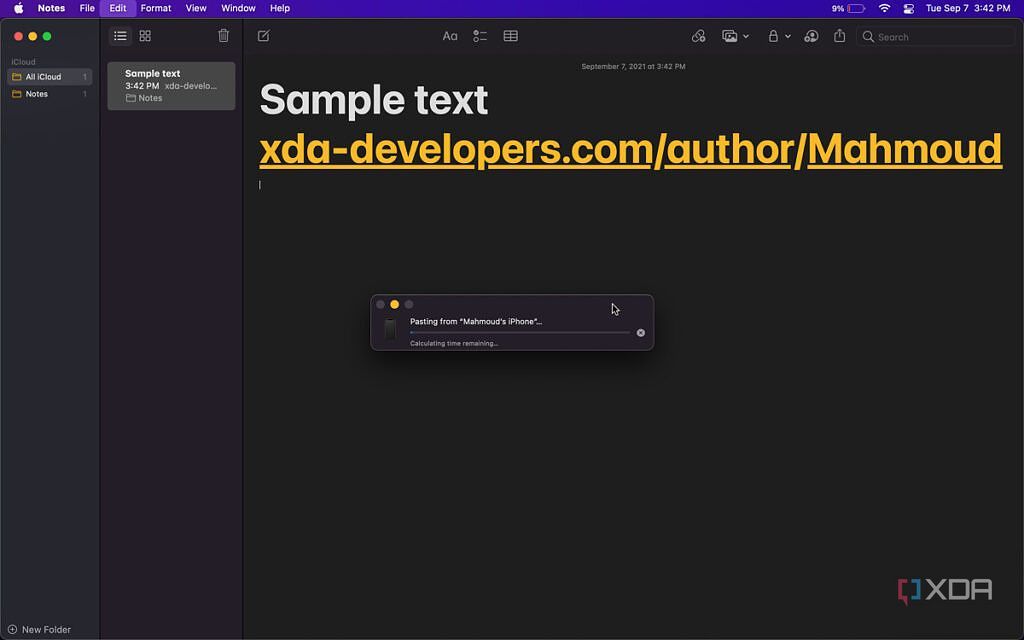This screenshot has height=640, width=1024.
Task: Expand the lock note dropdown
Action: tap(778, 36)
